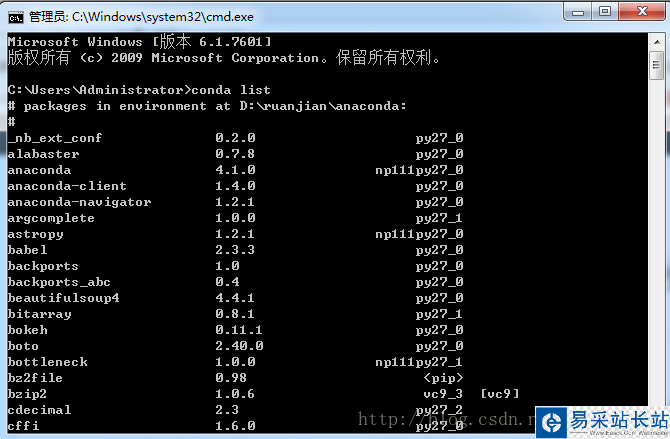Click build 'vc9_3' of bzip2
670x439 pixels.
click(443, 394)
